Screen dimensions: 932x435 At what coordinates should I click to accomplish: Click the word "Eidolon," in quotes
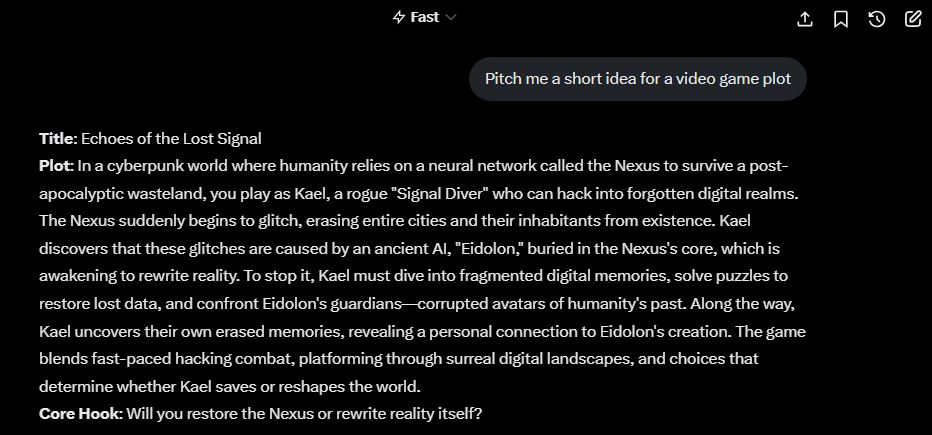[x=480, y=247]
